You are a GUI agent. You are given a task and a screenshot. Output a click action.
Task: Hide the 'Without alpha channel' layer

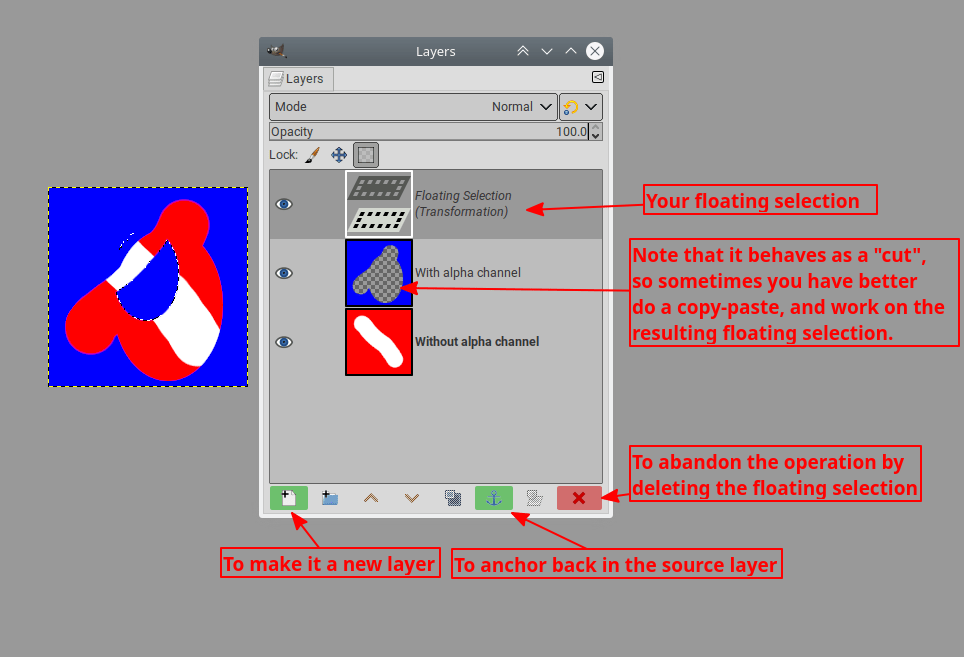click(284, 342)
